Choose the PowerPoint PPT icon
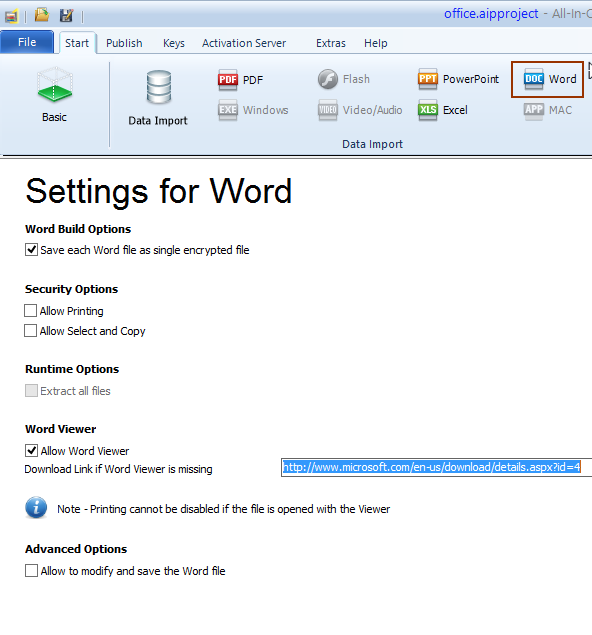The image size is (592, 635). click(428, 79)
